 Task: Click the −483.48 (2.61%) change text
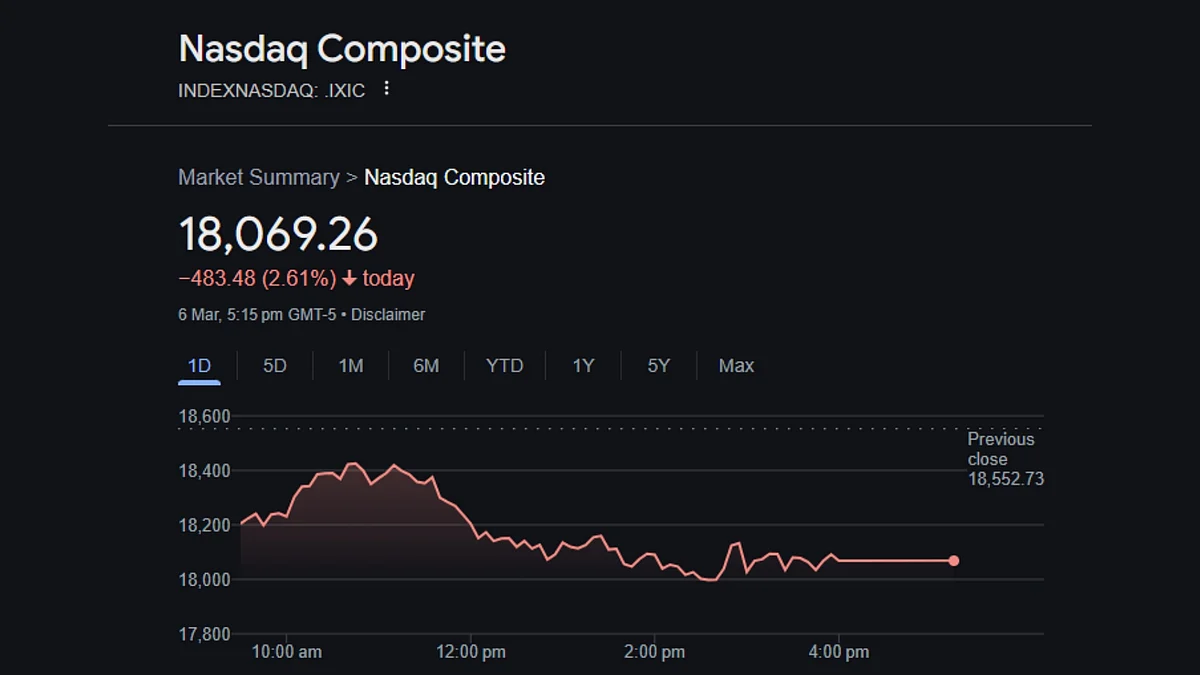[x=257, y=278]
